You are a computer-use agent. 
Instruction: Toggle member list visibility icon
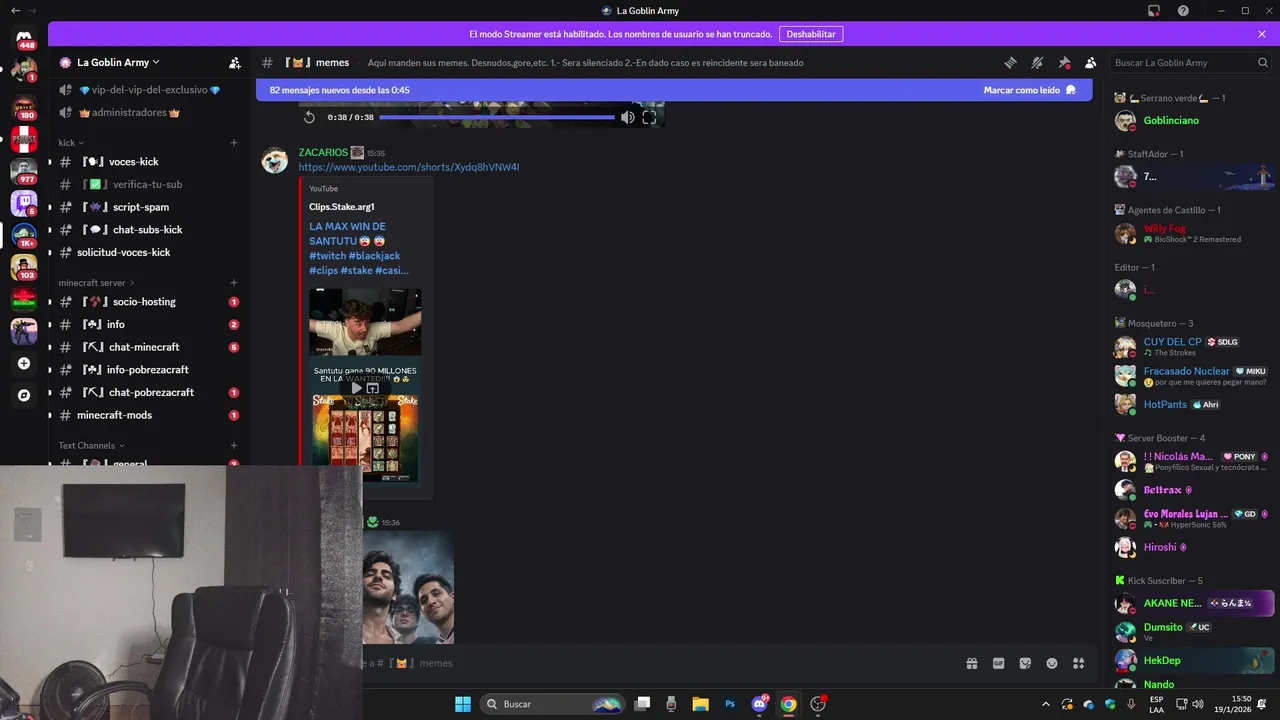pos(1091,62)
